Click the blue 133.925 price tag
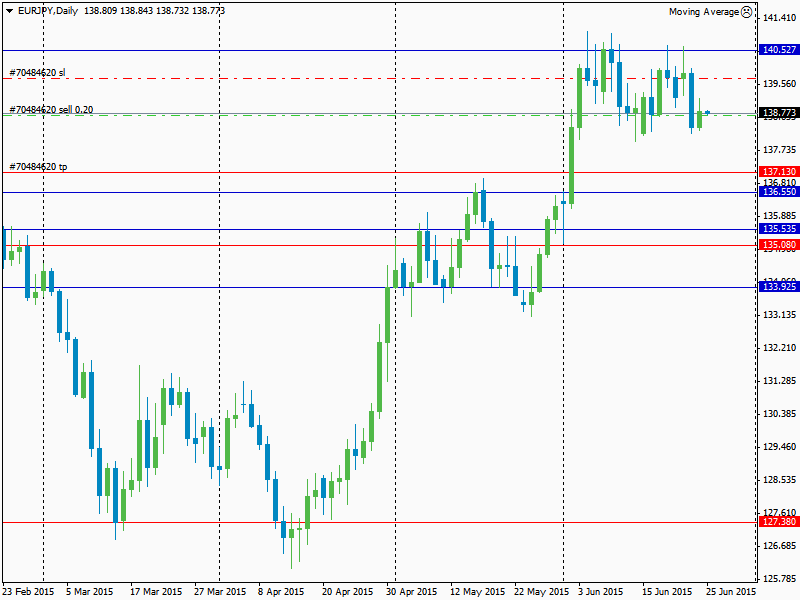Viewport: 800px width, 600px height. click(x=779, y=286)
